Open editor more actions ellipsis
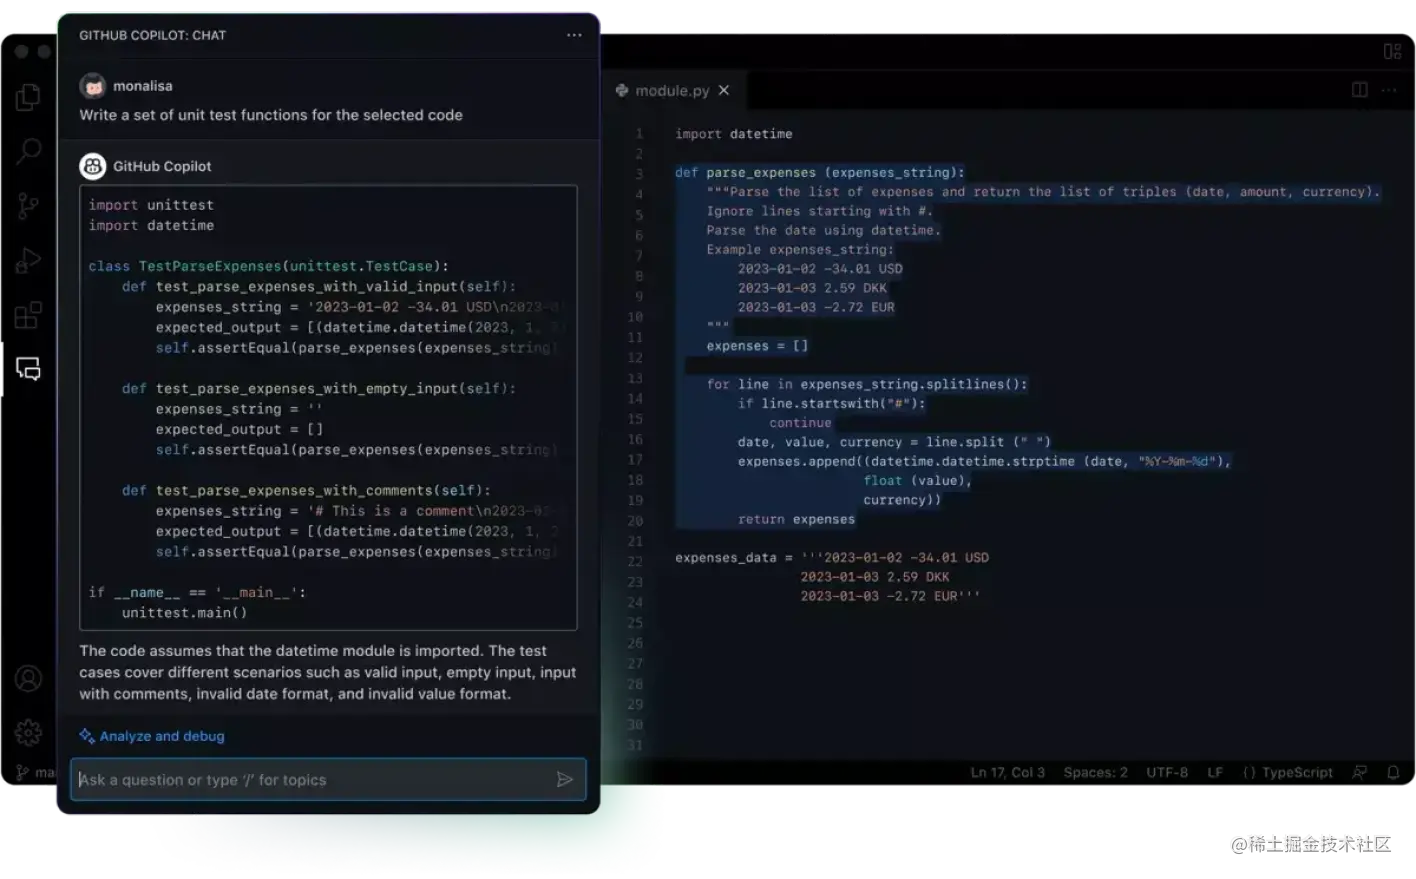Viewport: 1416px width, 879px height. [x=1389, y=90]
